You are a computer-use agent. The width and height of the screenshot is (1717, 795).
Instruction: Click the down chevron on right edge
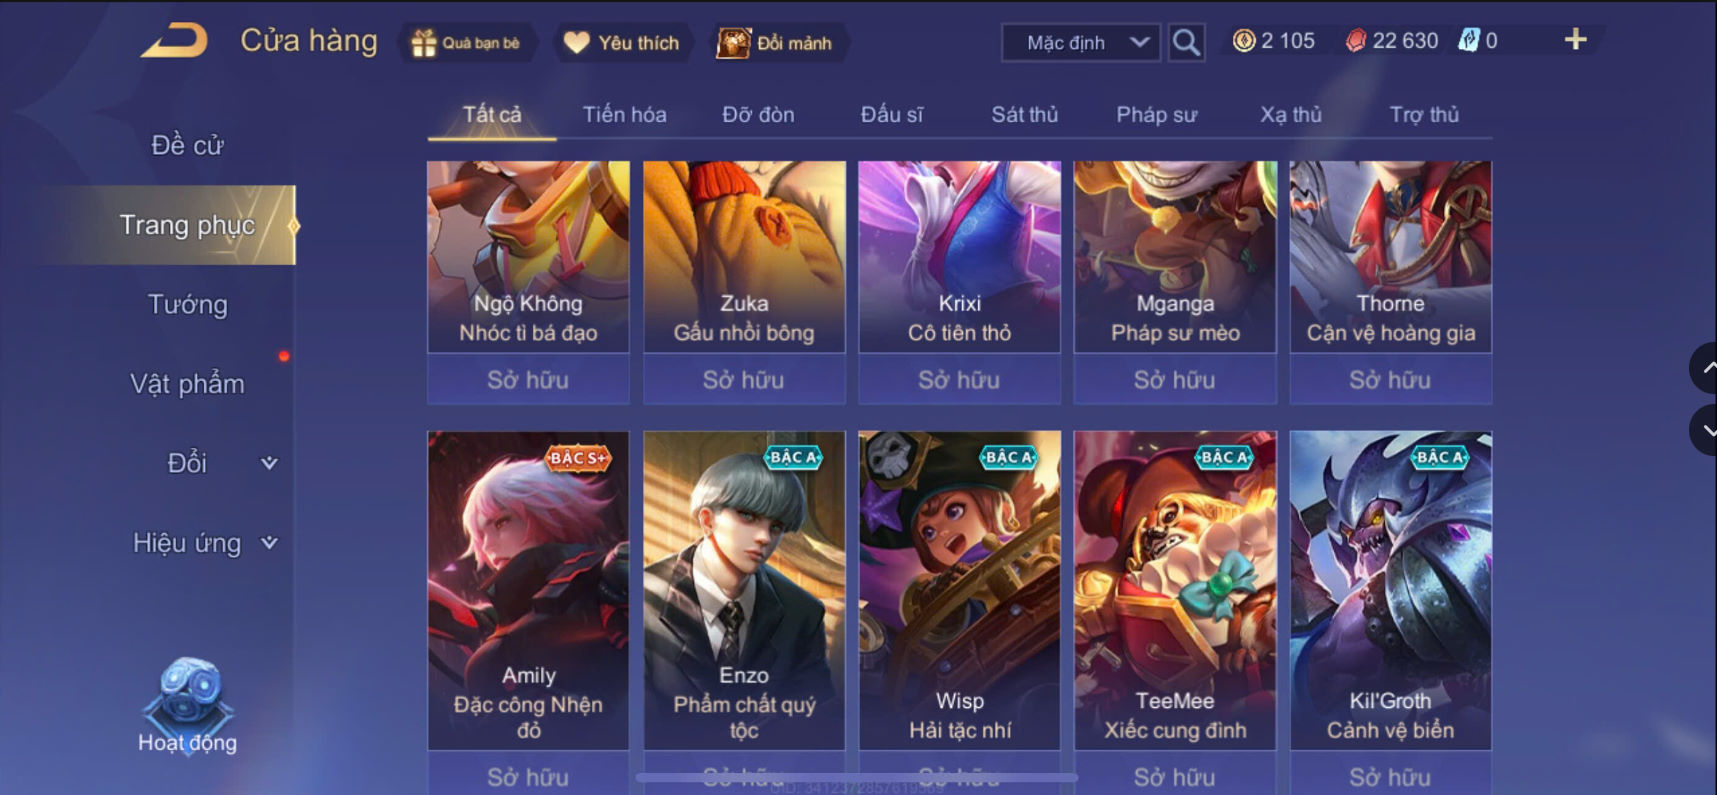(1704, 431)
